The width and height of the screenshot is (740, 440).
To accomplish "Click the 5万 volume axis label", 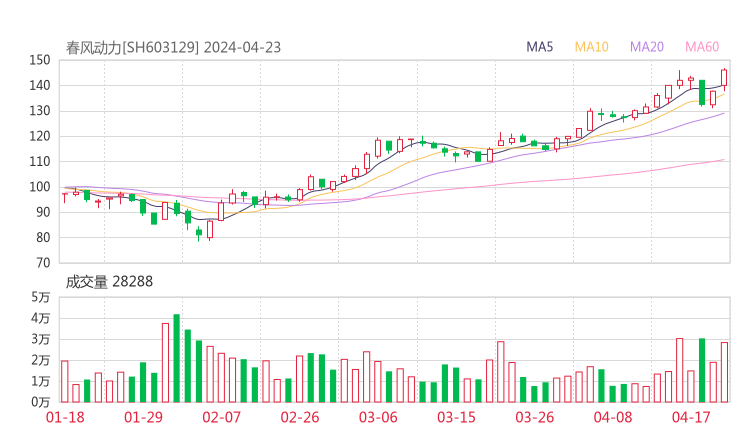I will [41, 297].
